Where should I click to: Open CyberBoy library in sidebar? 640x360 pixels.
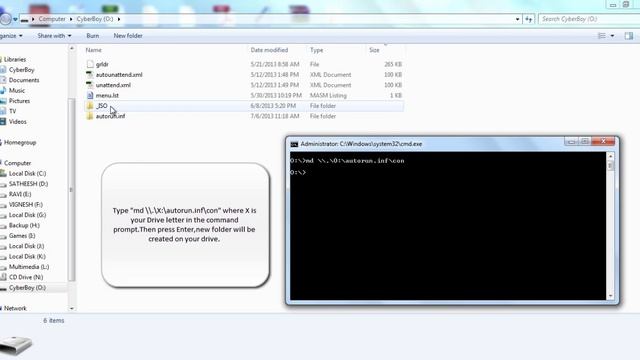22,70
